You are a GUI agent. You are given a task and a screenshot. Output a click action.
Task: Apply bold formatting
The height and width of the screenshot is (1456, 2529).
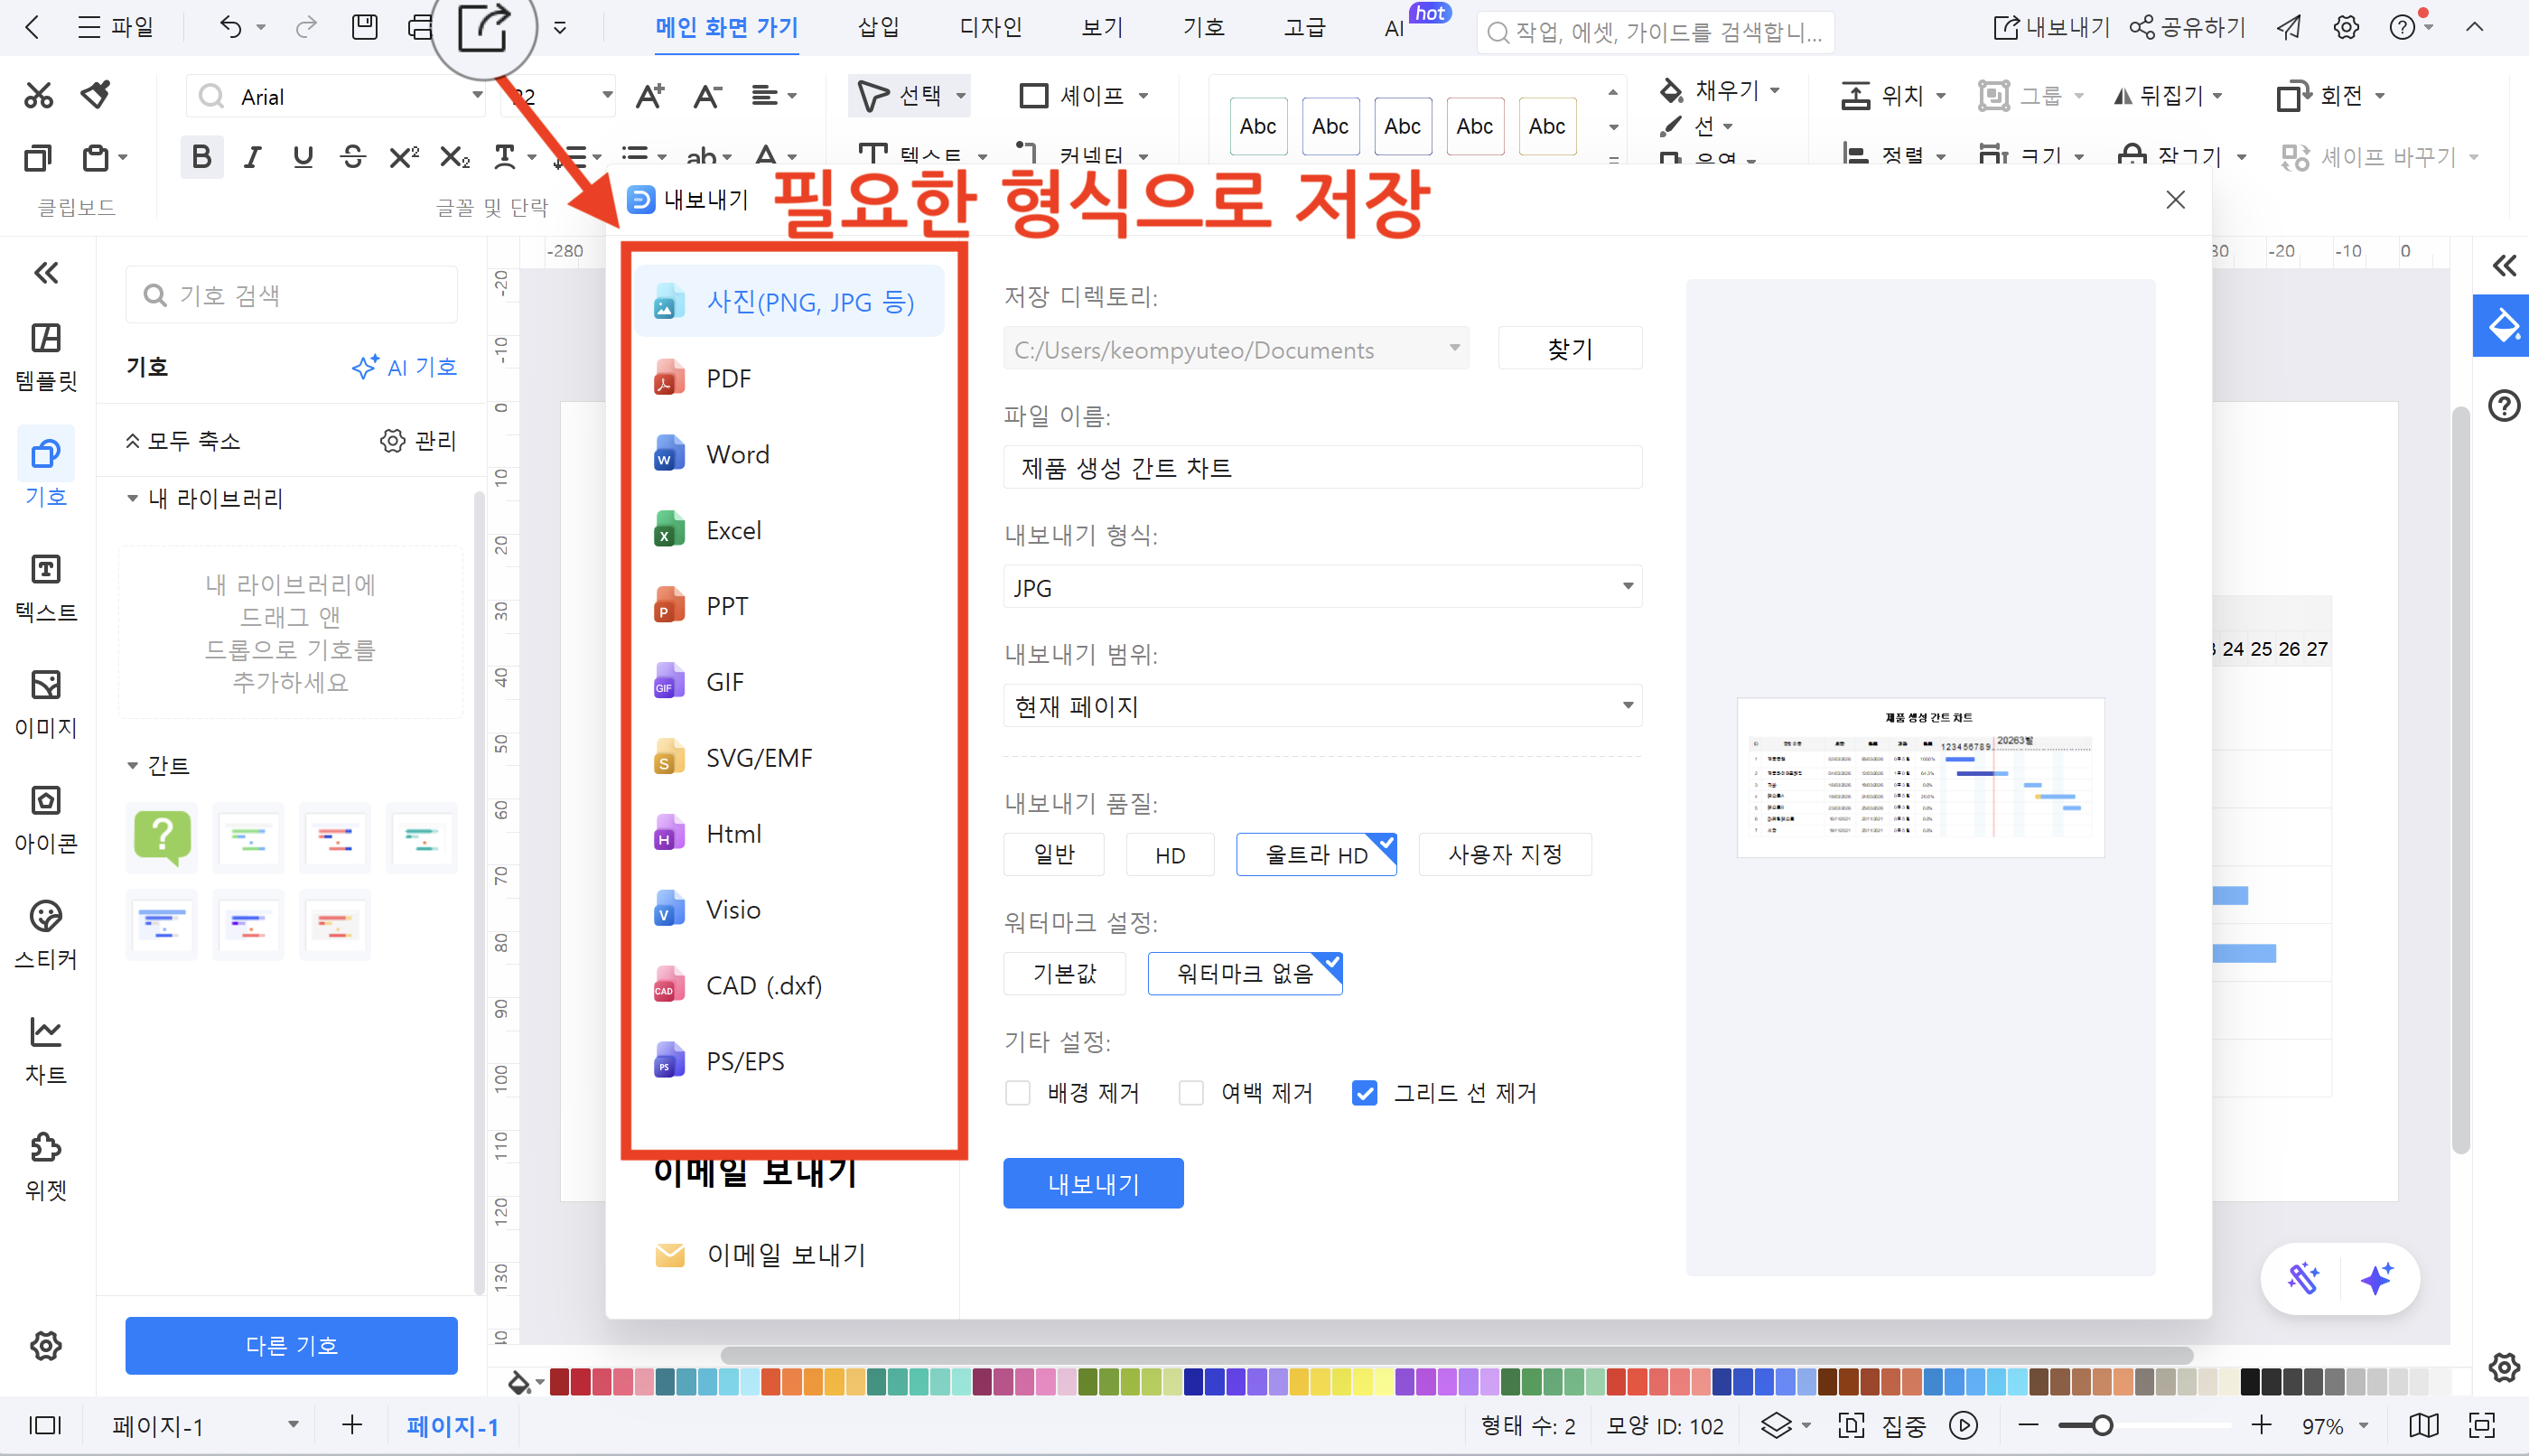202,156
